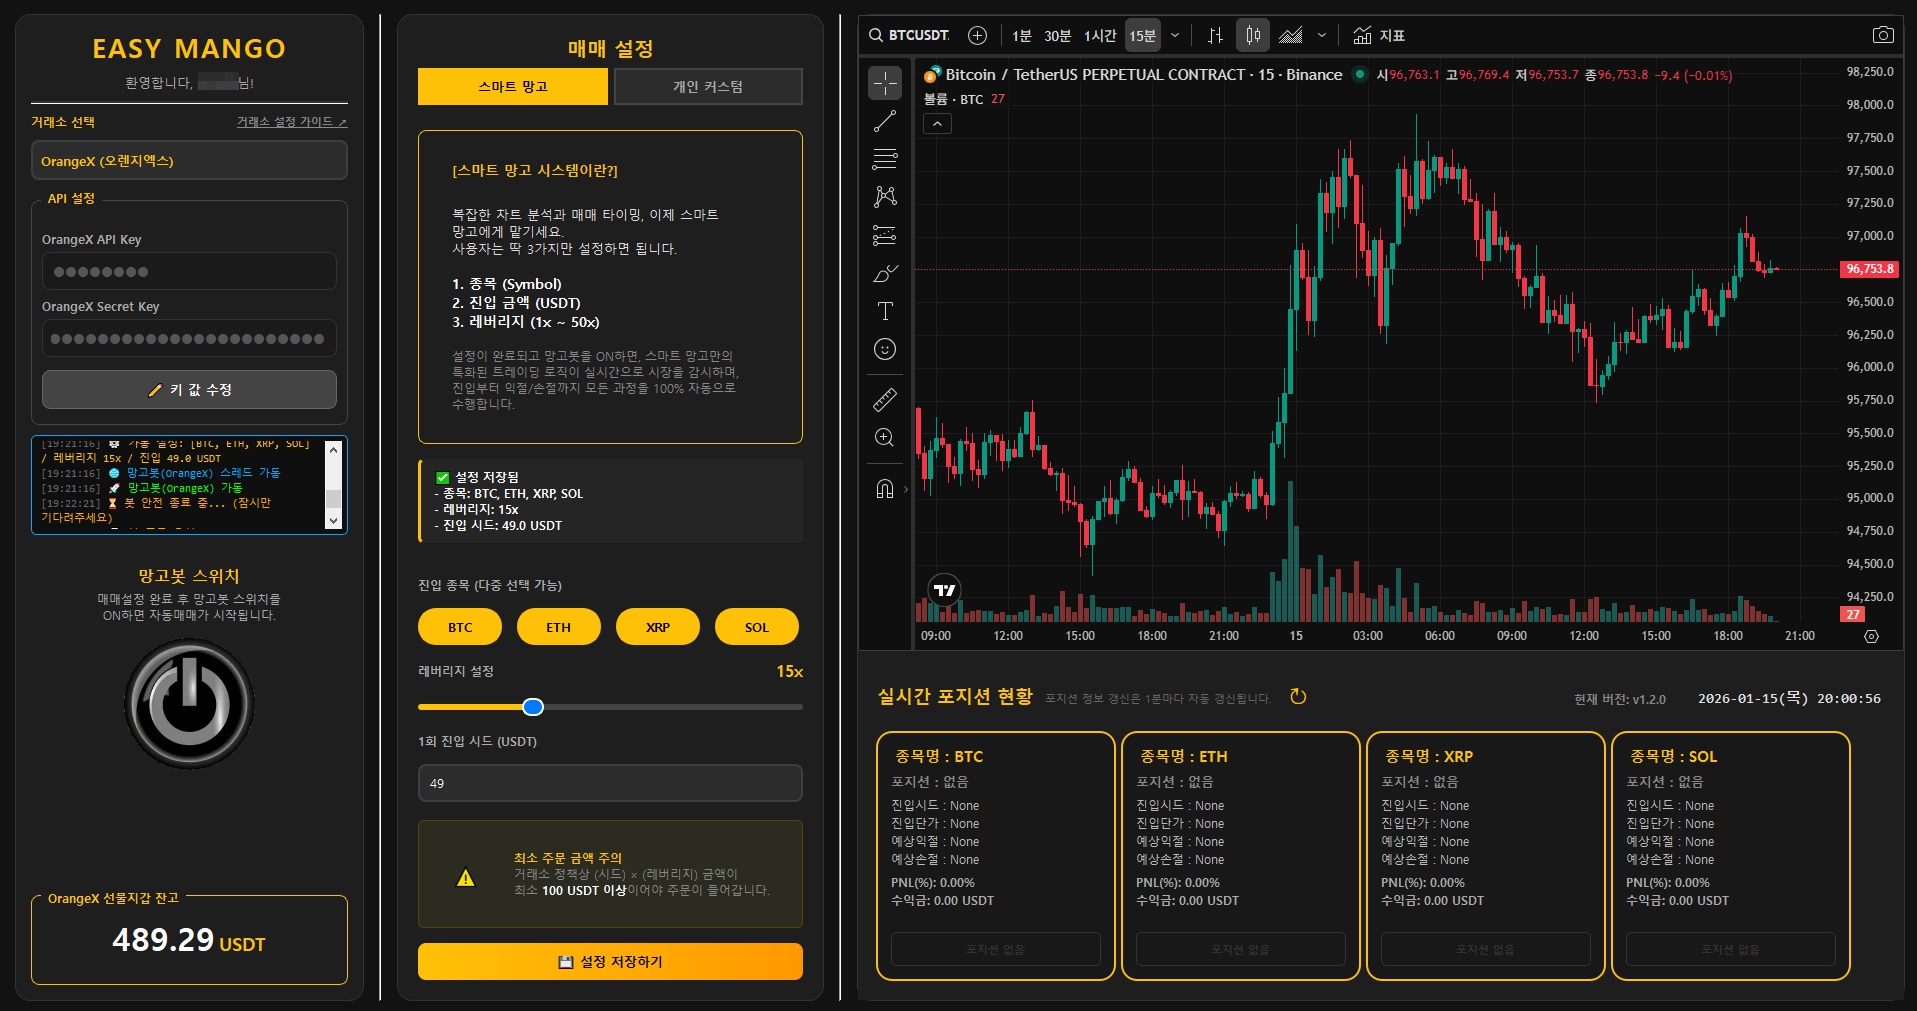Take a chart snapshot with camera icon
This screenshot has width=1917, height=1011.
click(x=1882, y=35)
